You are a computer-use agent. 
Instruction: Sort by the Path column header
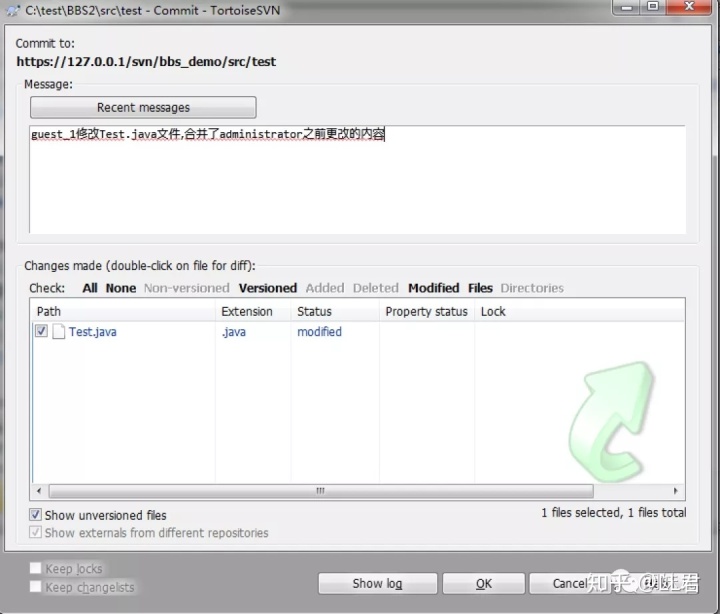point(123,311)
